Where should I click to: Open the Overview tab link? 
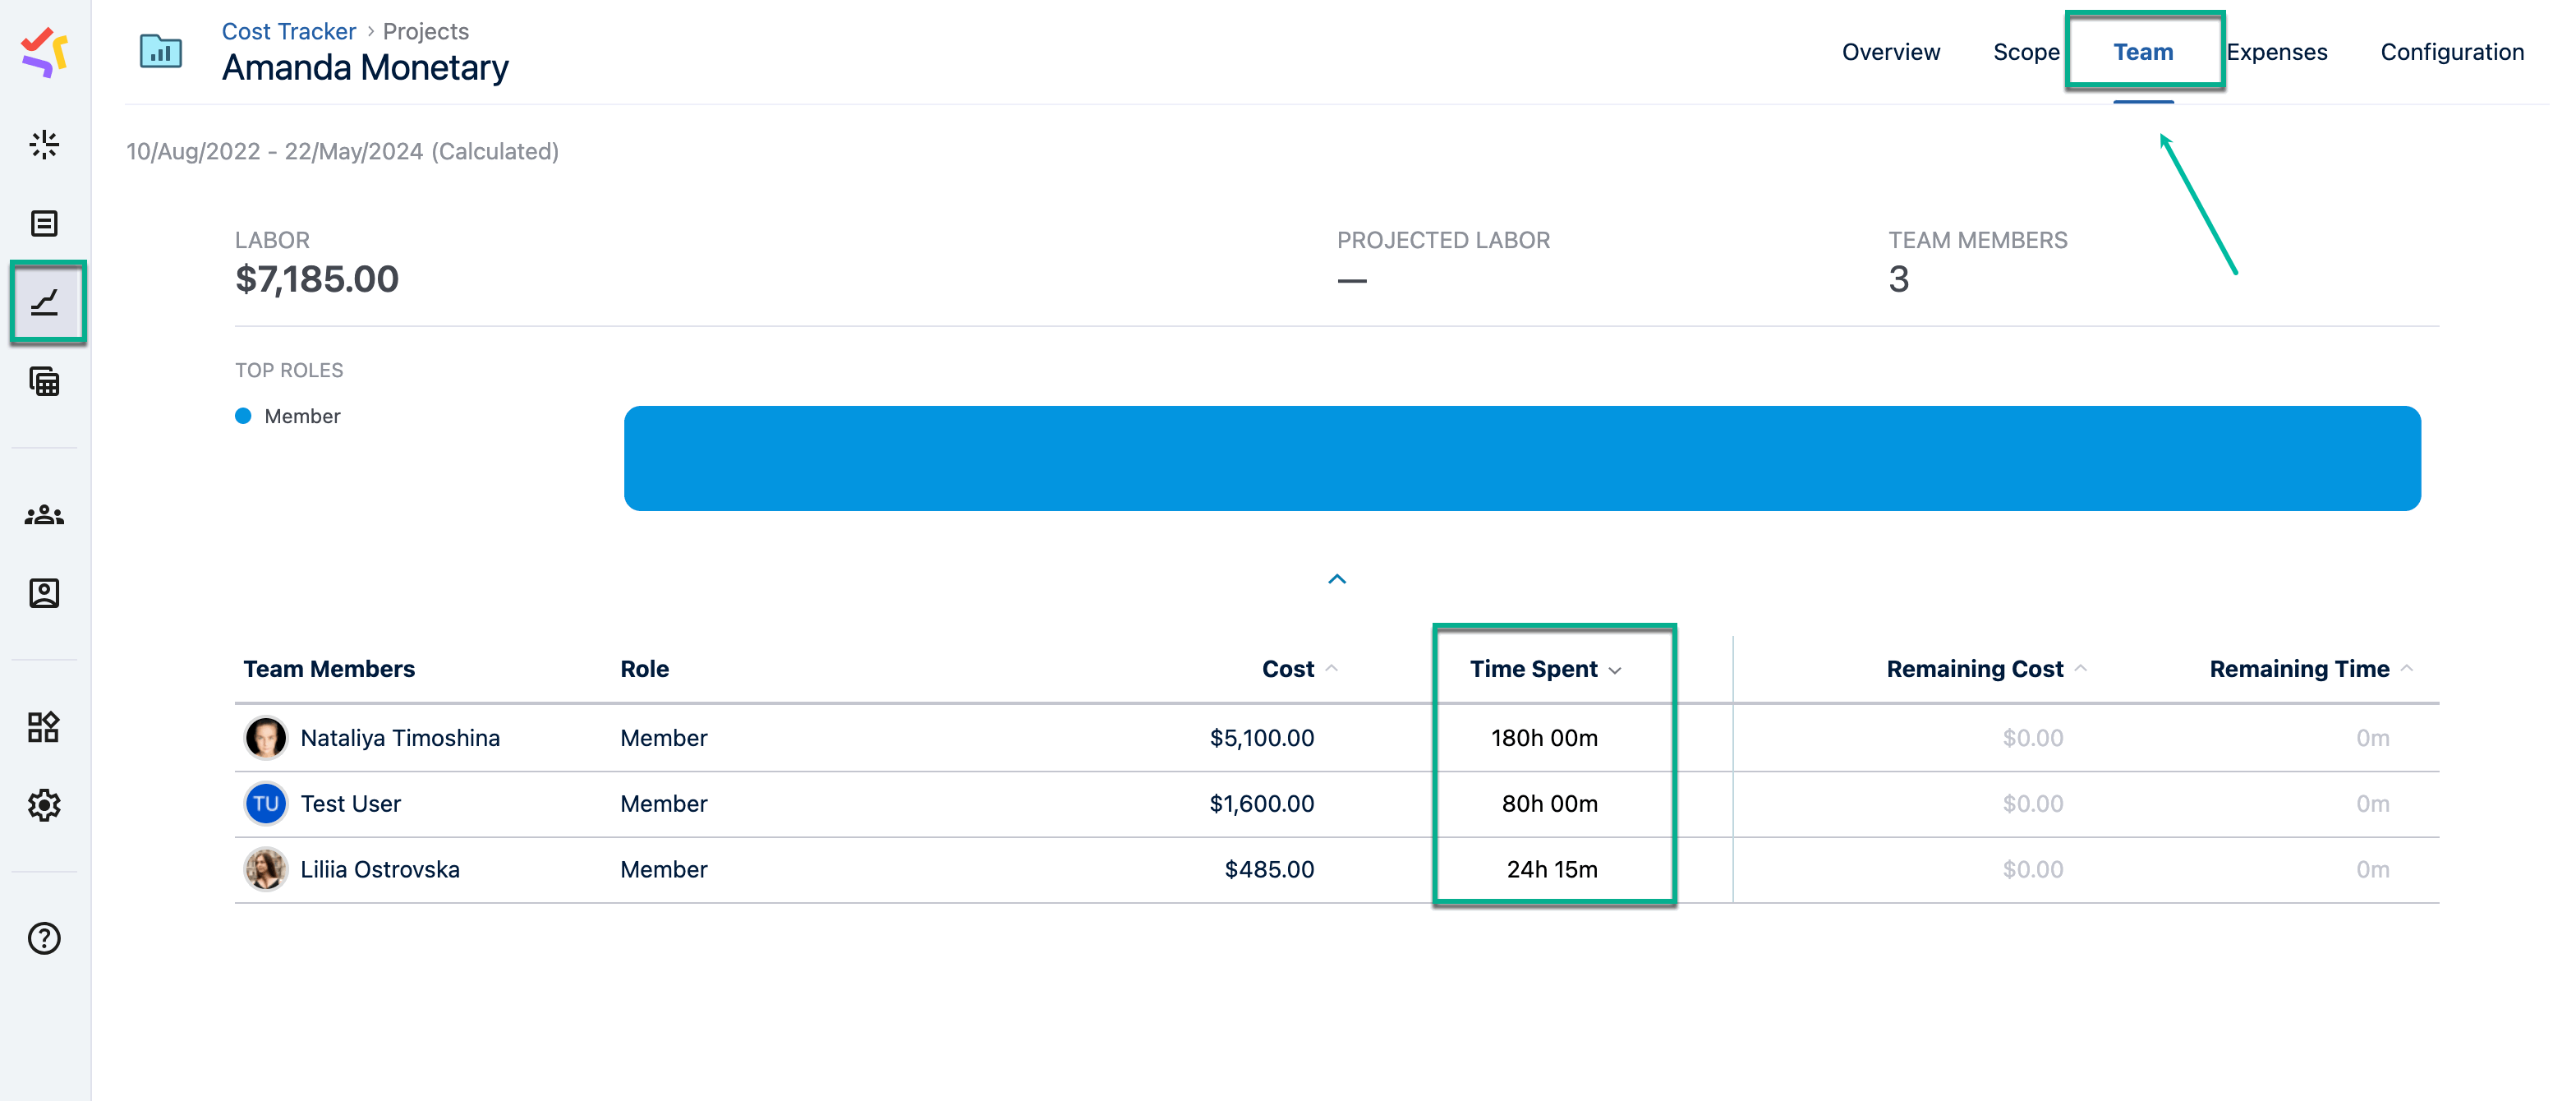[x=1890, y=52]
